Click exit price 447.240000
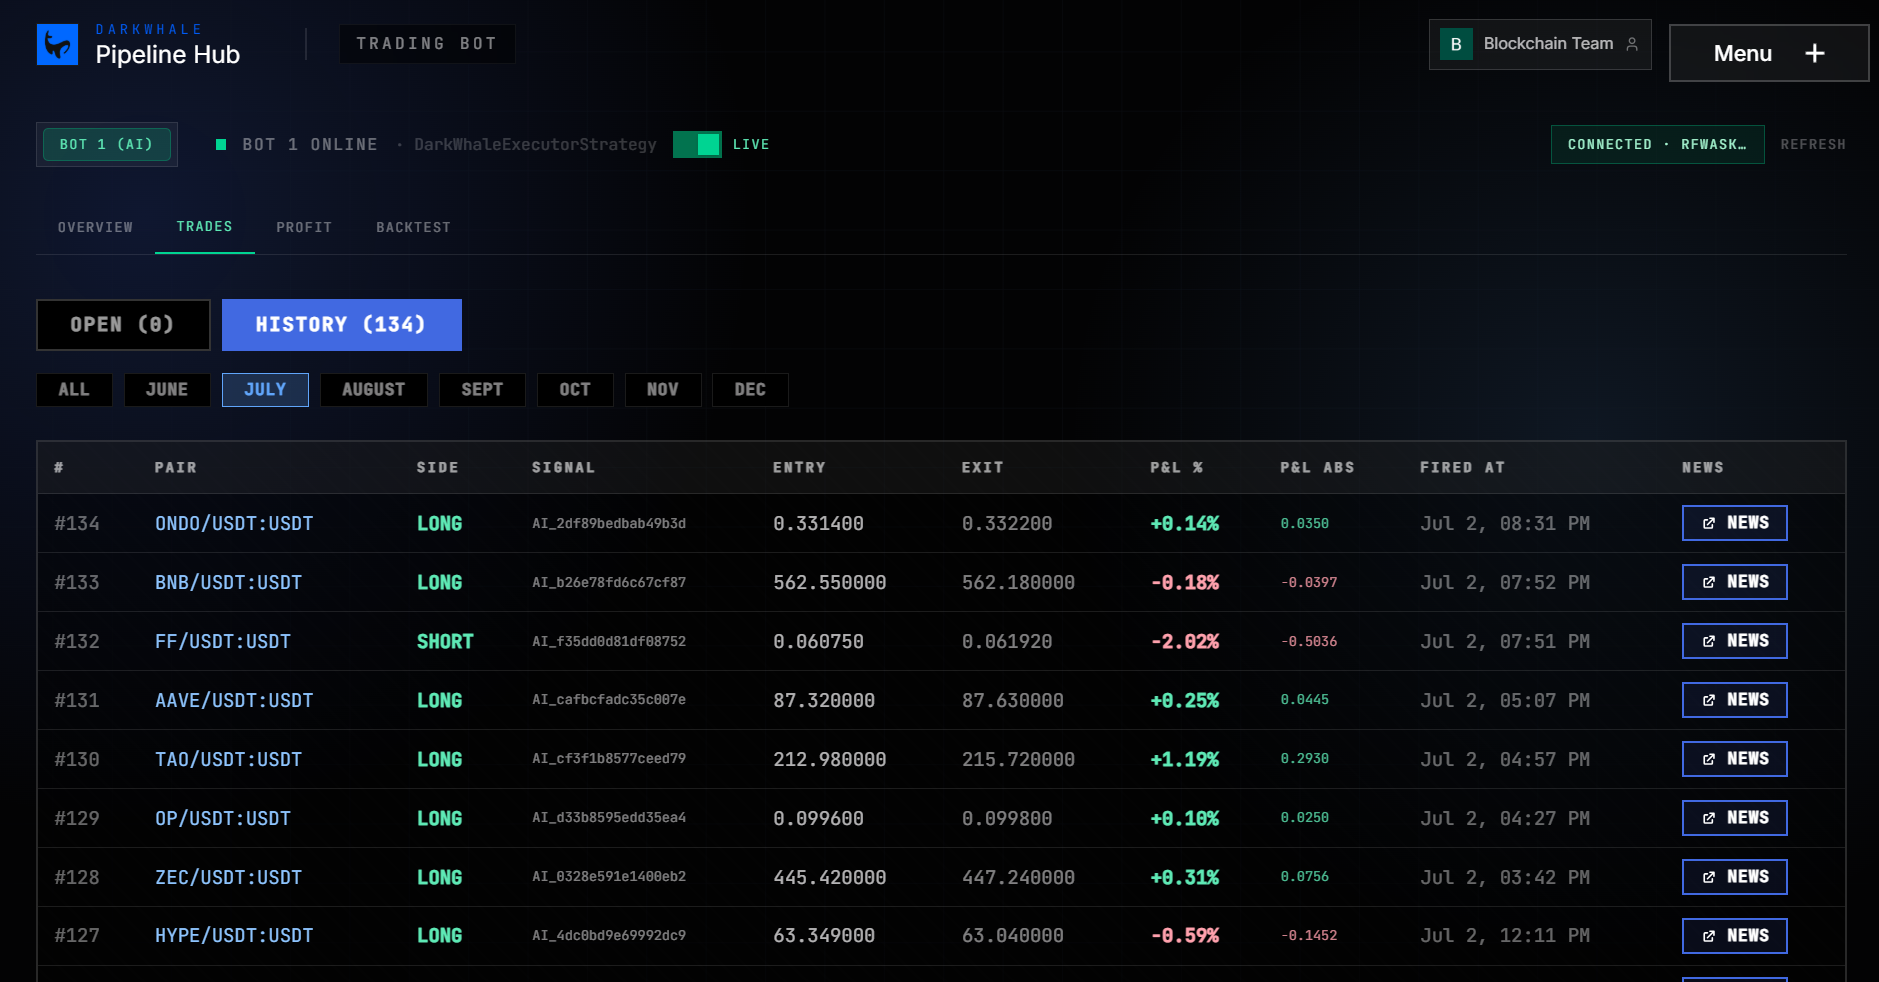The height and width of the screenshot is (982, 1879). pyautogui.click(x=1018, y=878)
